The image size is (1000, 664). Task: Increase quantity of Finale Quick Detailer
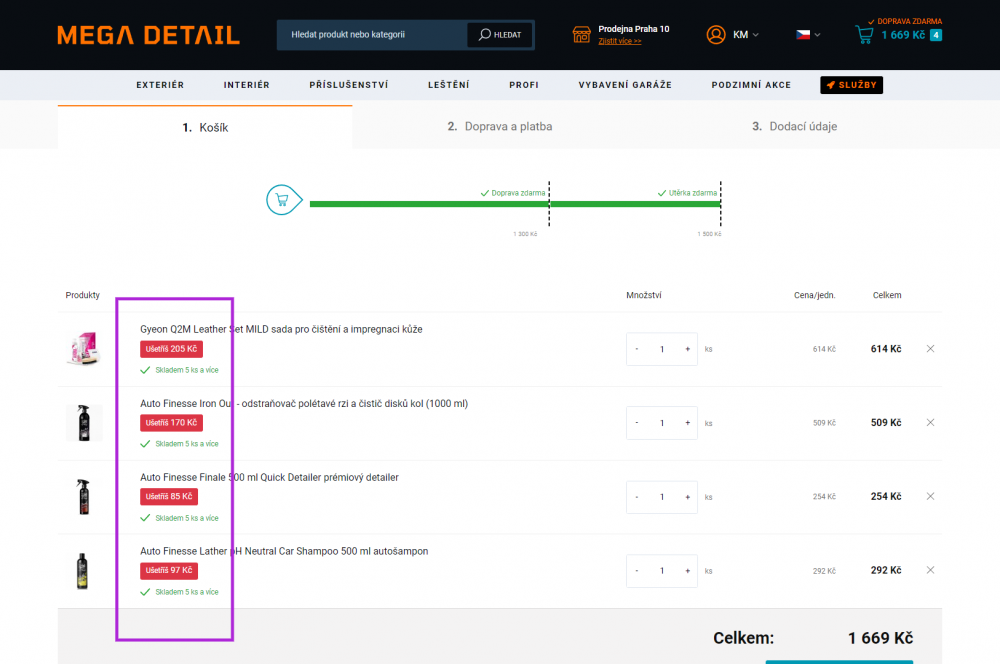688,497
